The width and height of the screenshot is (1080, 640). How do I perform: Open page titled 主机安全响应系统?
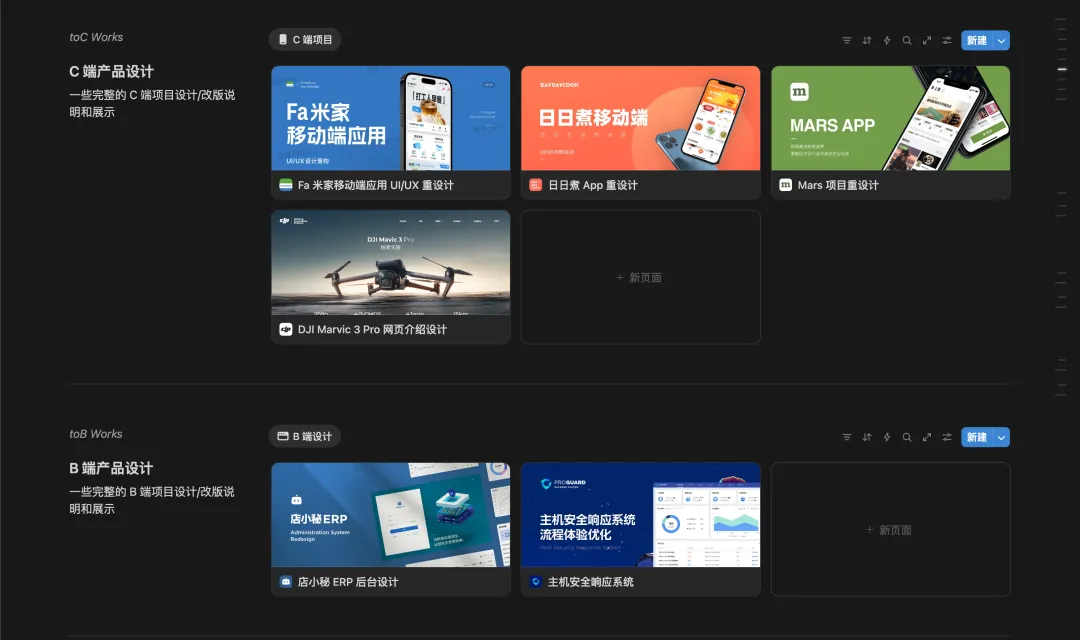(590, 582)
